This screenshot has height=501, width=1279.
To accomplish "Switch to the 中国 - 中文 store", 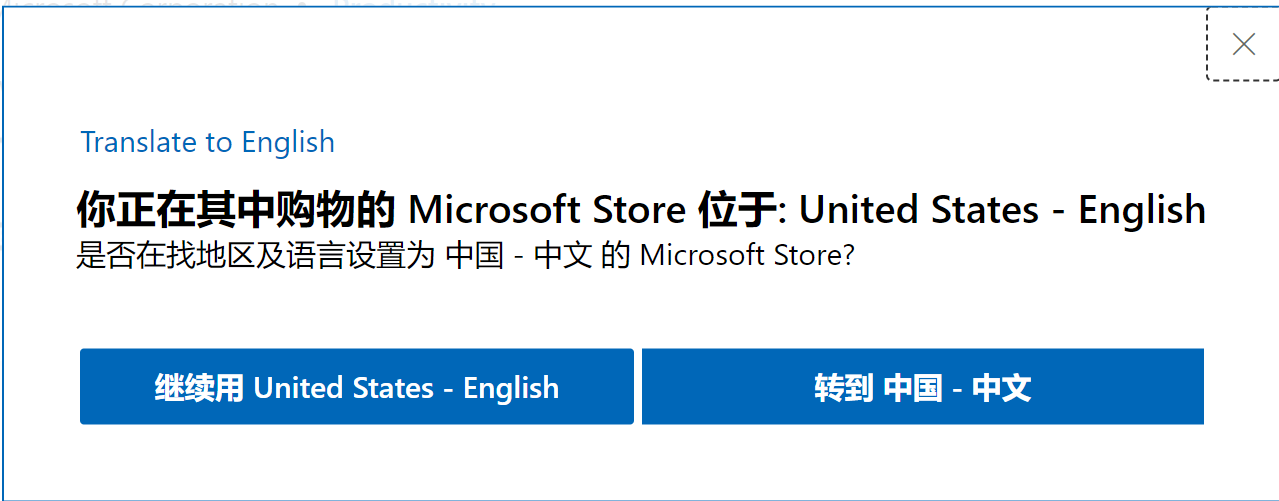I will pyautogui.click(x=922, y=387).
